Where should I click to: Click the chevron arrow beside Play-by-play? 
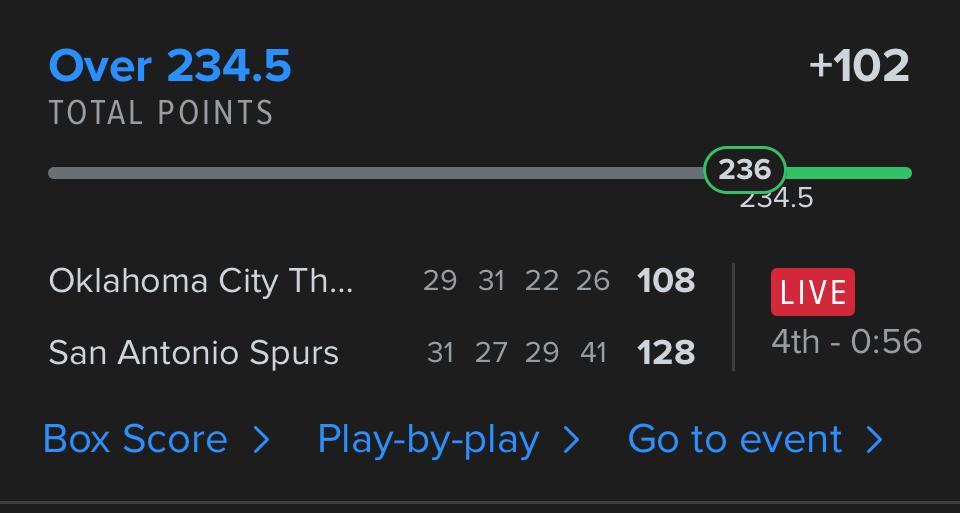pyautogui.click(x=572, y=440)
